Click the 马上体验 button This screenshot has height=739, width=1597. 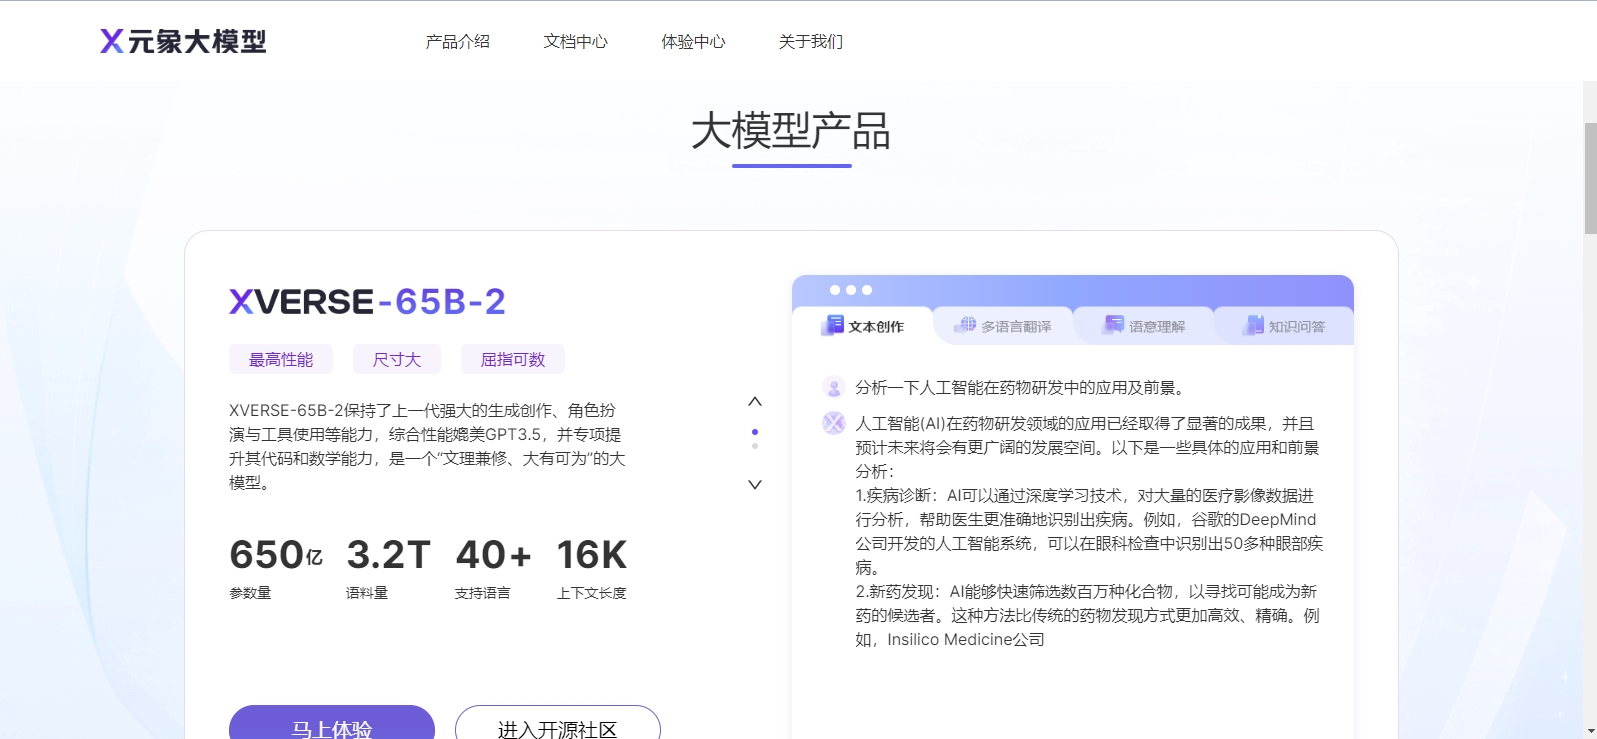pyautogui.click(x=332, y=723)
